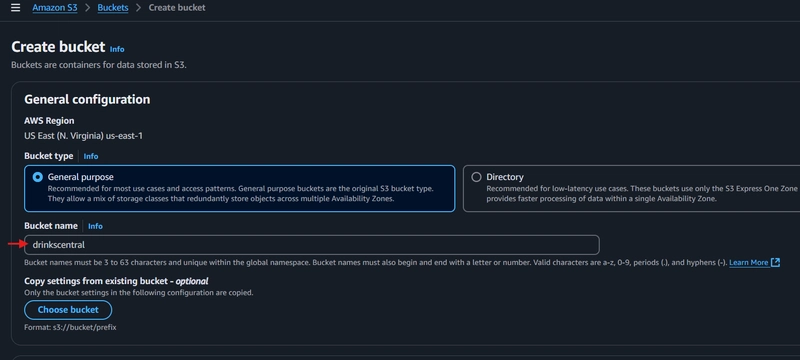The image size is (800, 360).
Task: Click the chevron after Buckets breadcrumb
Action: [138, 8]
